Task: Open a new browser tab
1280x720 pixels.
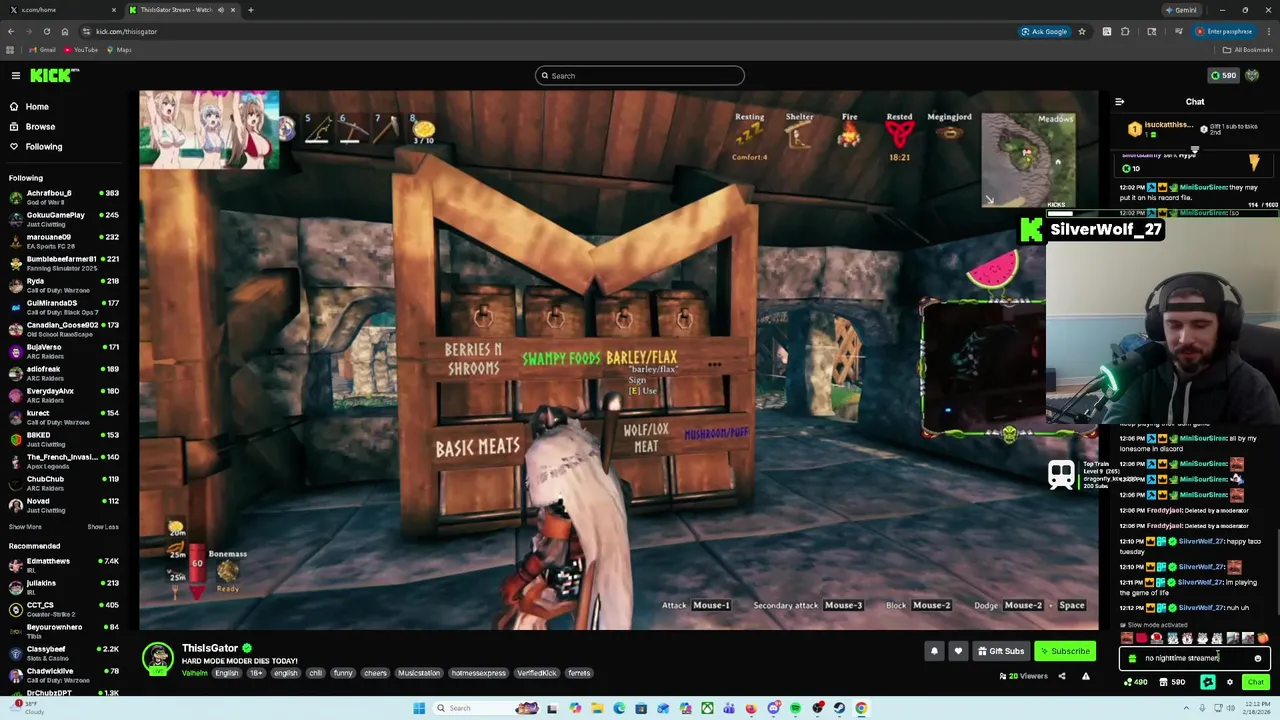Action: (x=251, y=10)
